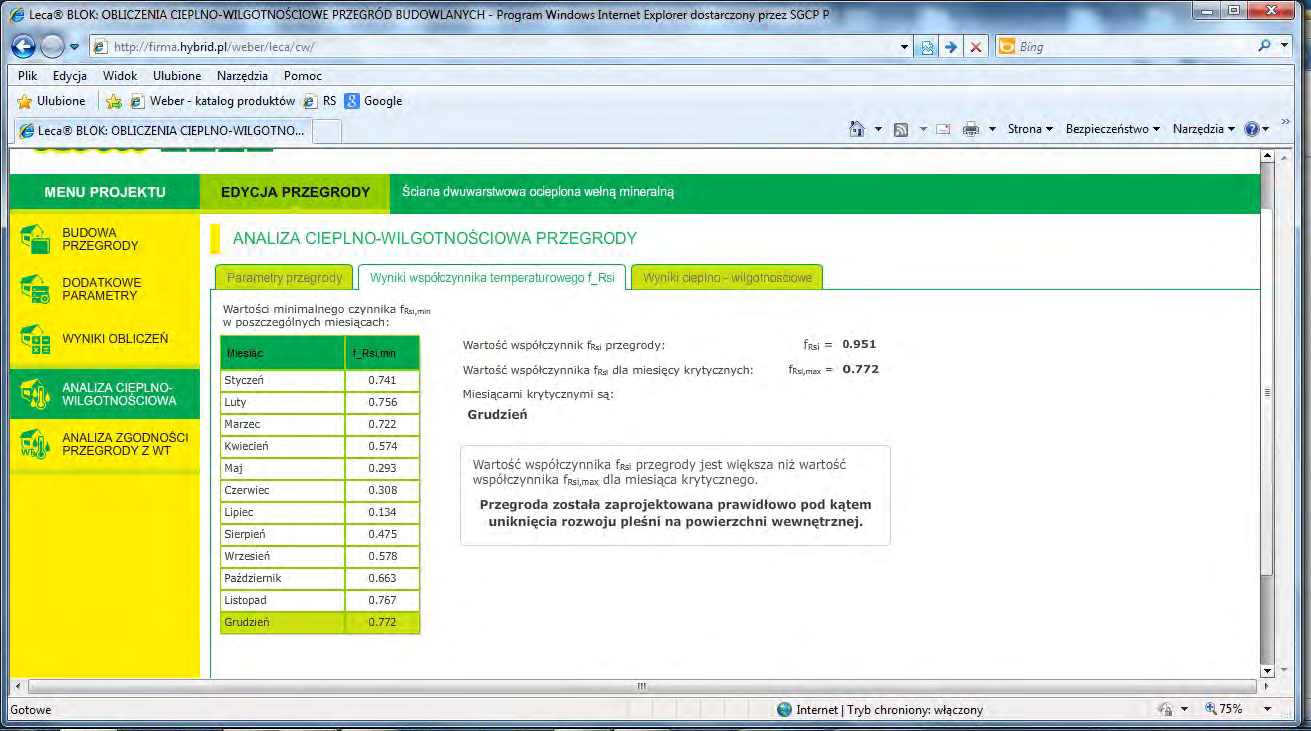Click the compatibility view icon in address bar
This screenshot has width=1311, height=731.
(x=927, y=47)
